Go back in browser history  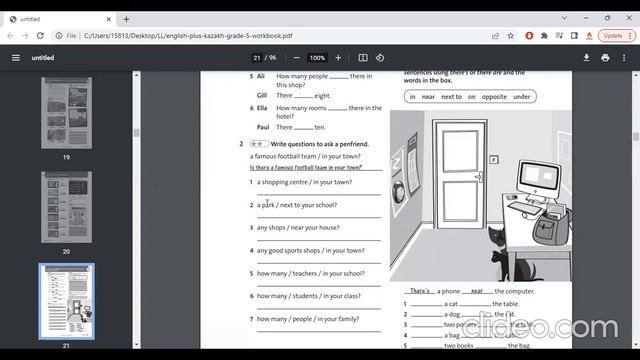click(x=11, y=36)
